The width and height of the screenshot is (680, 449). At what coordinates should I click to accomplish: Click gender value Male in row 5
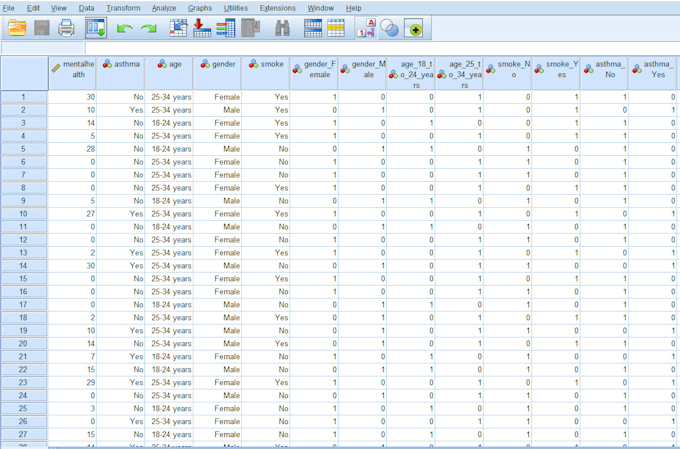click(218, 149)
